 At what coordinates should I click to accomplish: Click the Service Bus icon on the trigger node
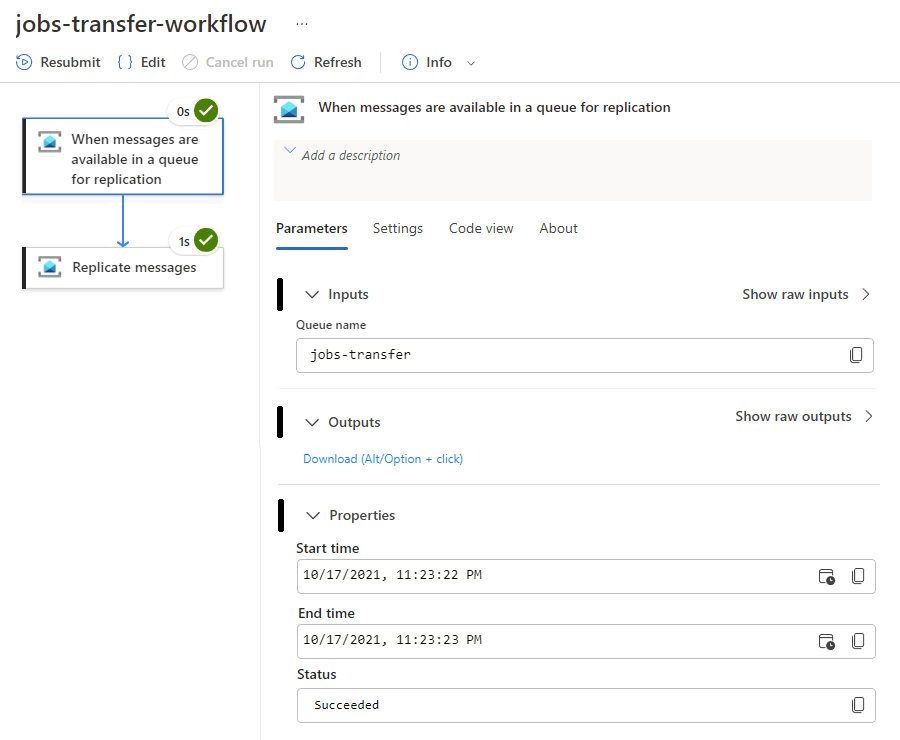click(49, 142)
